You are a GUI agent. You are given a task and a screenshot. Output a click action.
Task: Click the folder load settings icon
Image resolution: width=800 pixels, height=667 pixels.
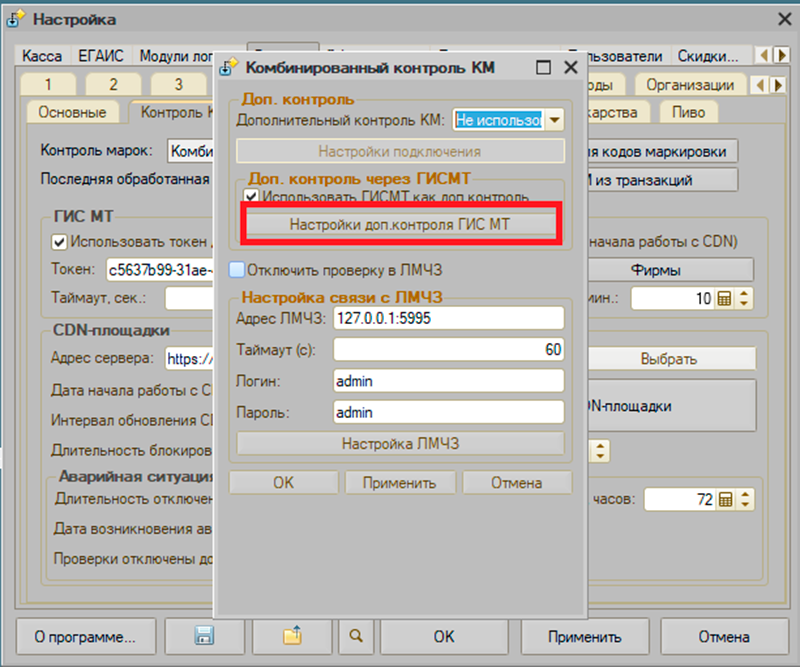click(292, 636)
